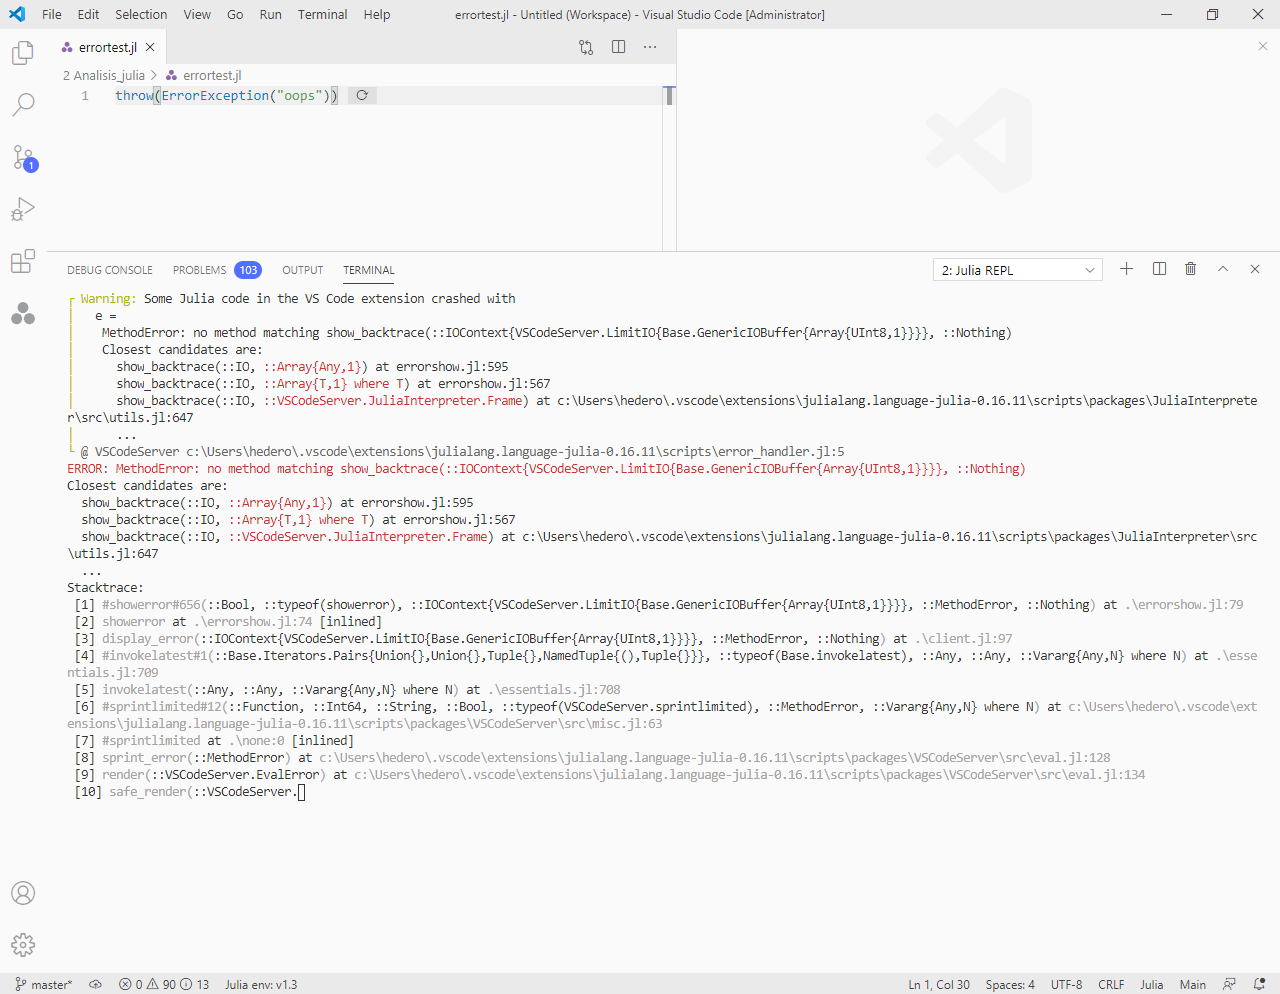Click 'Ln 1, Col 30' cursor position
This screenshot has width=1280, height=994.
click(x=939, y=984)
